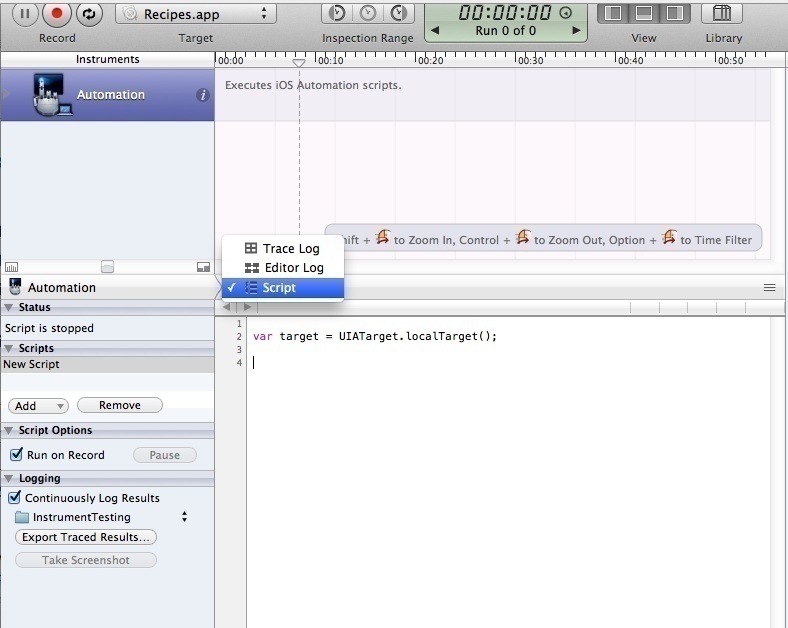Set inspection range start button
The width and height of the screenshot is (788, 628).
(x=336, y=14)
